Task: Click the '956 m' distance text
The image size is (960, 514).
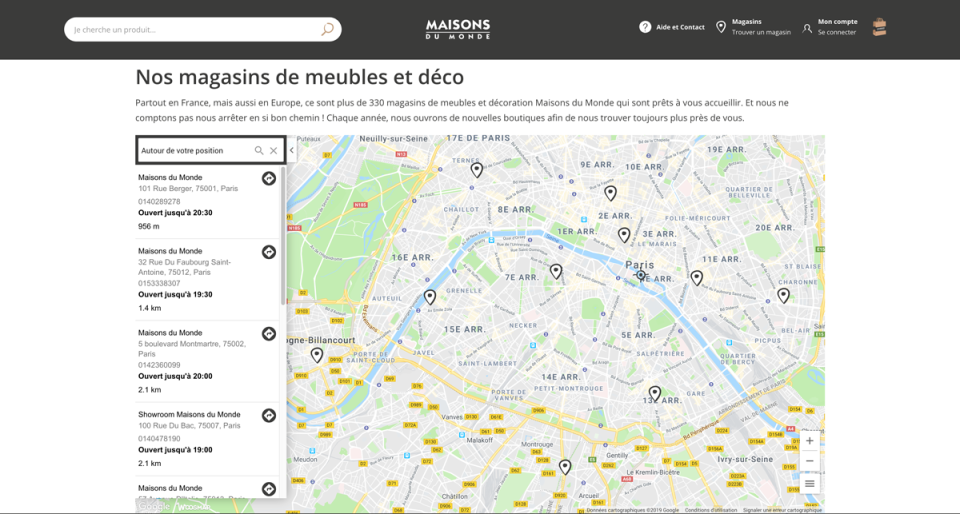Action: tap(149, 226)
